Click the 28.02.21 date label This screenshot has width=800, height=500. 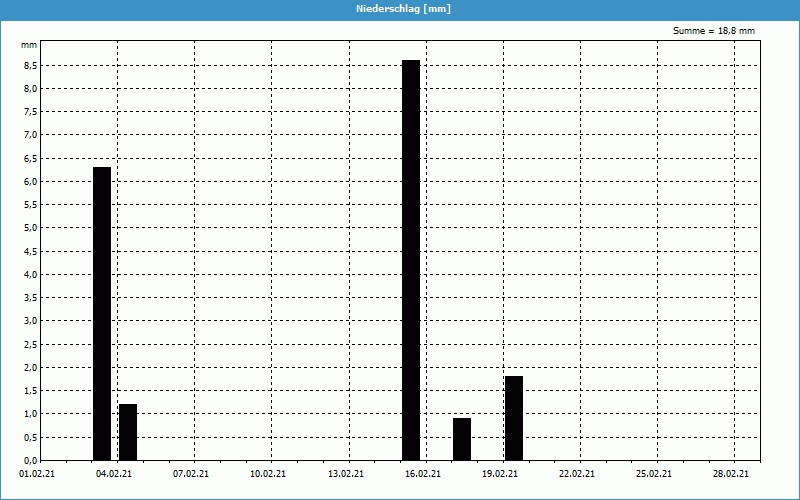(731, 475)
